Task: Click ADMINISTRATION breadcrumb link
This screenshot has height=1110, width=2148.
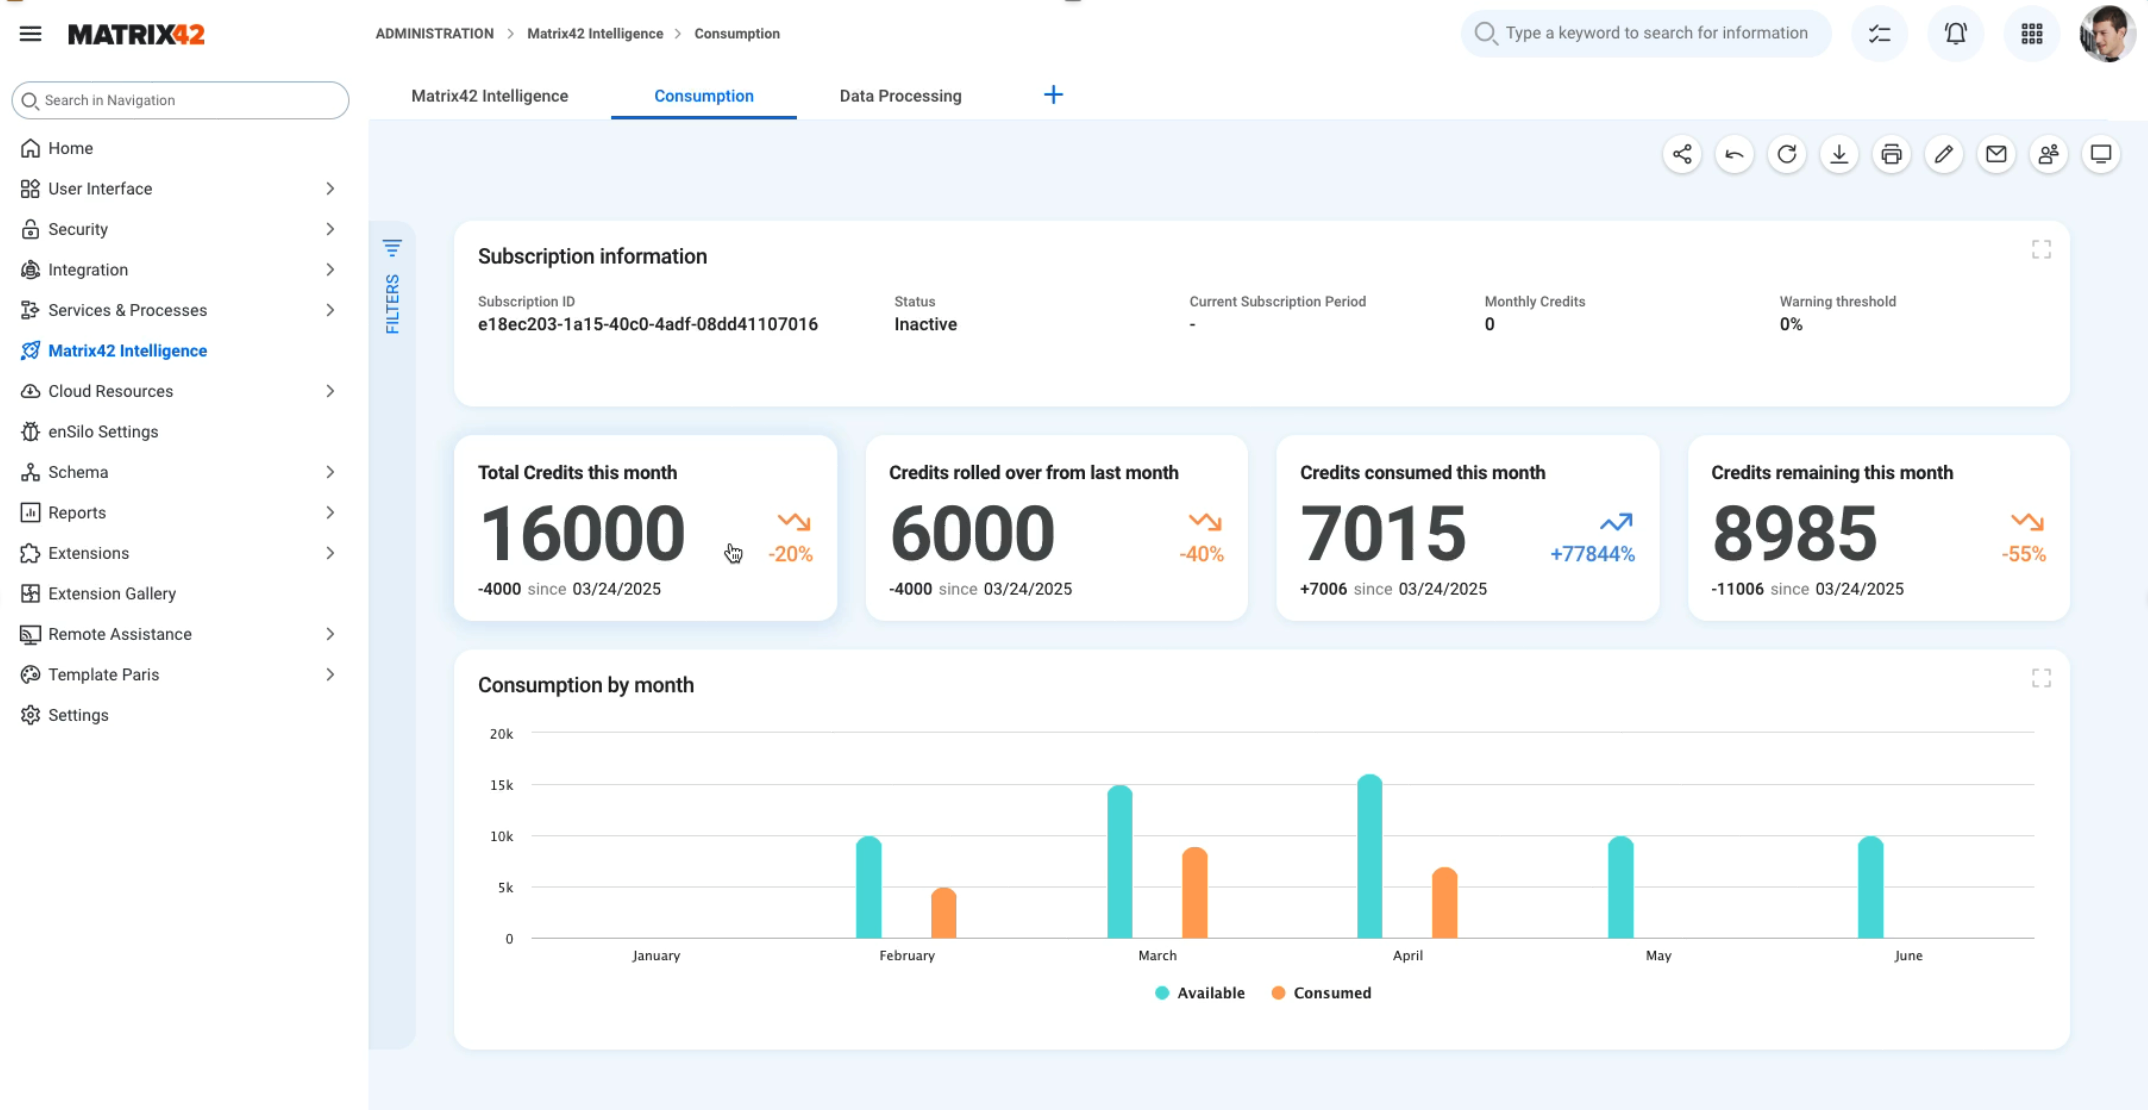Action: 434,34
